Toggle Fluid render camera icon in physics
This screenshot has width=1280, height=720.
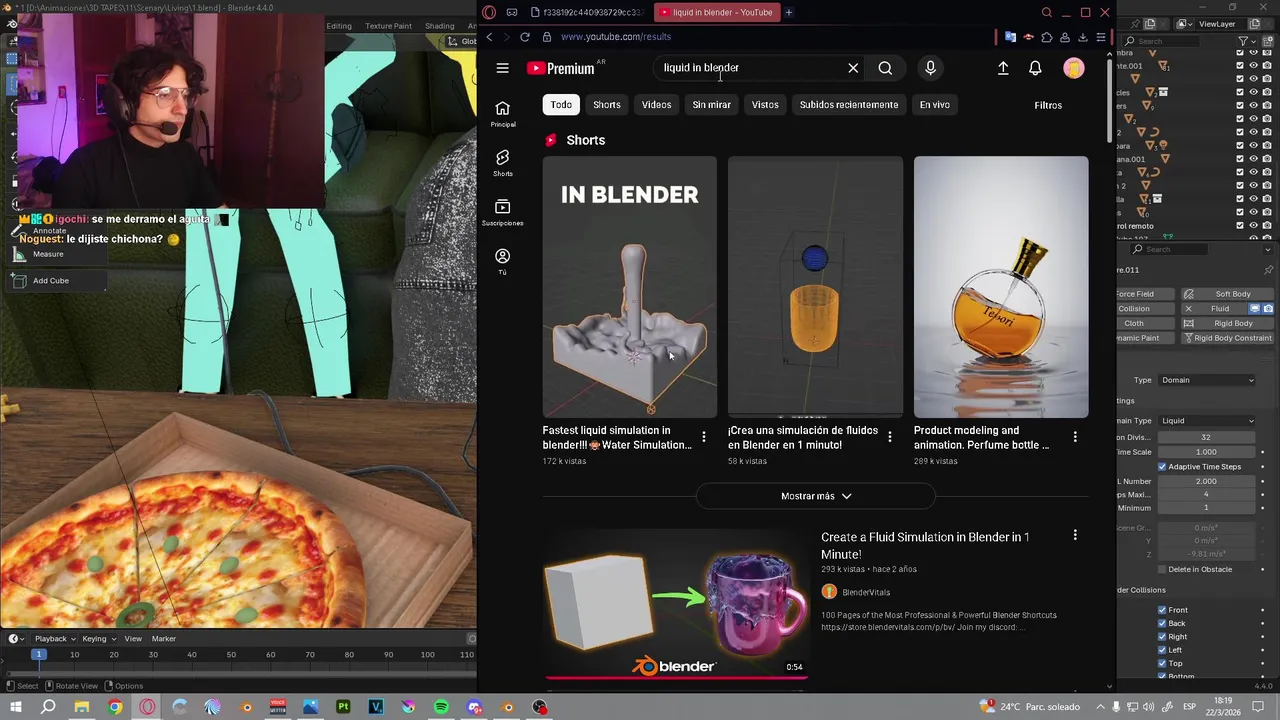tap(1267, 309)
